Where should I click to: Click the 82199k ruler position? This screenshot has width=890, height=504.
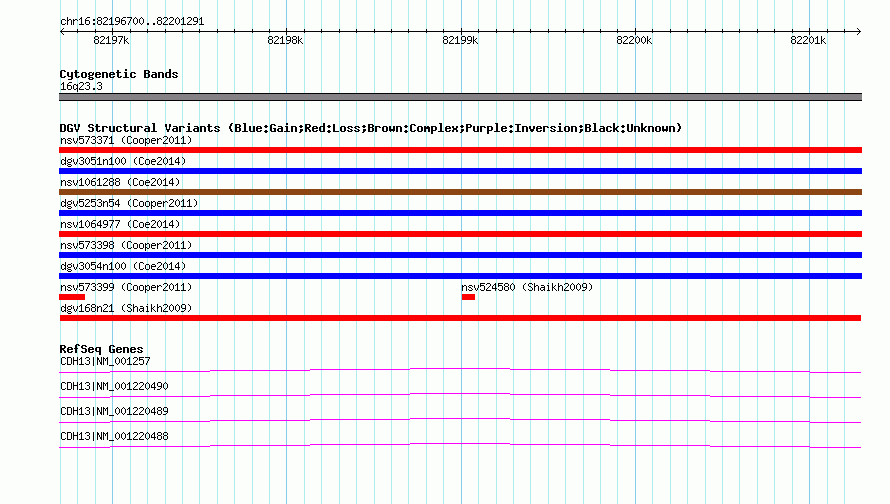pyautogui.click(x=460, y=40)
